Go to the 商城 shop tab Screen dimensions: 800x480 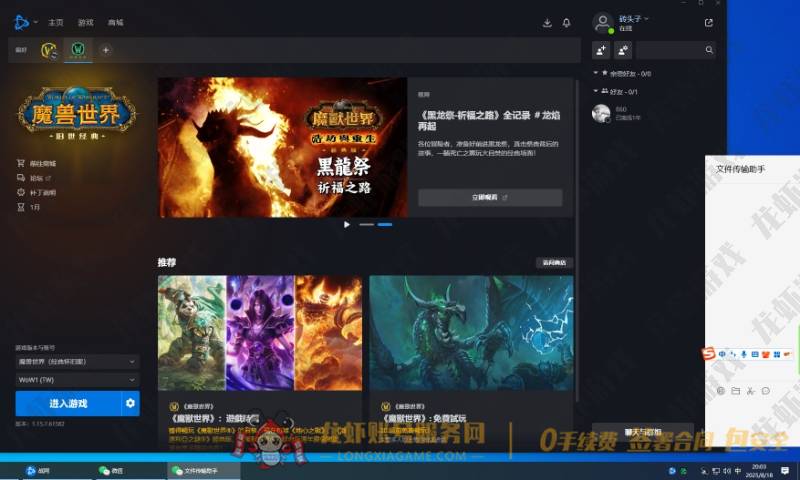(116, 22)
